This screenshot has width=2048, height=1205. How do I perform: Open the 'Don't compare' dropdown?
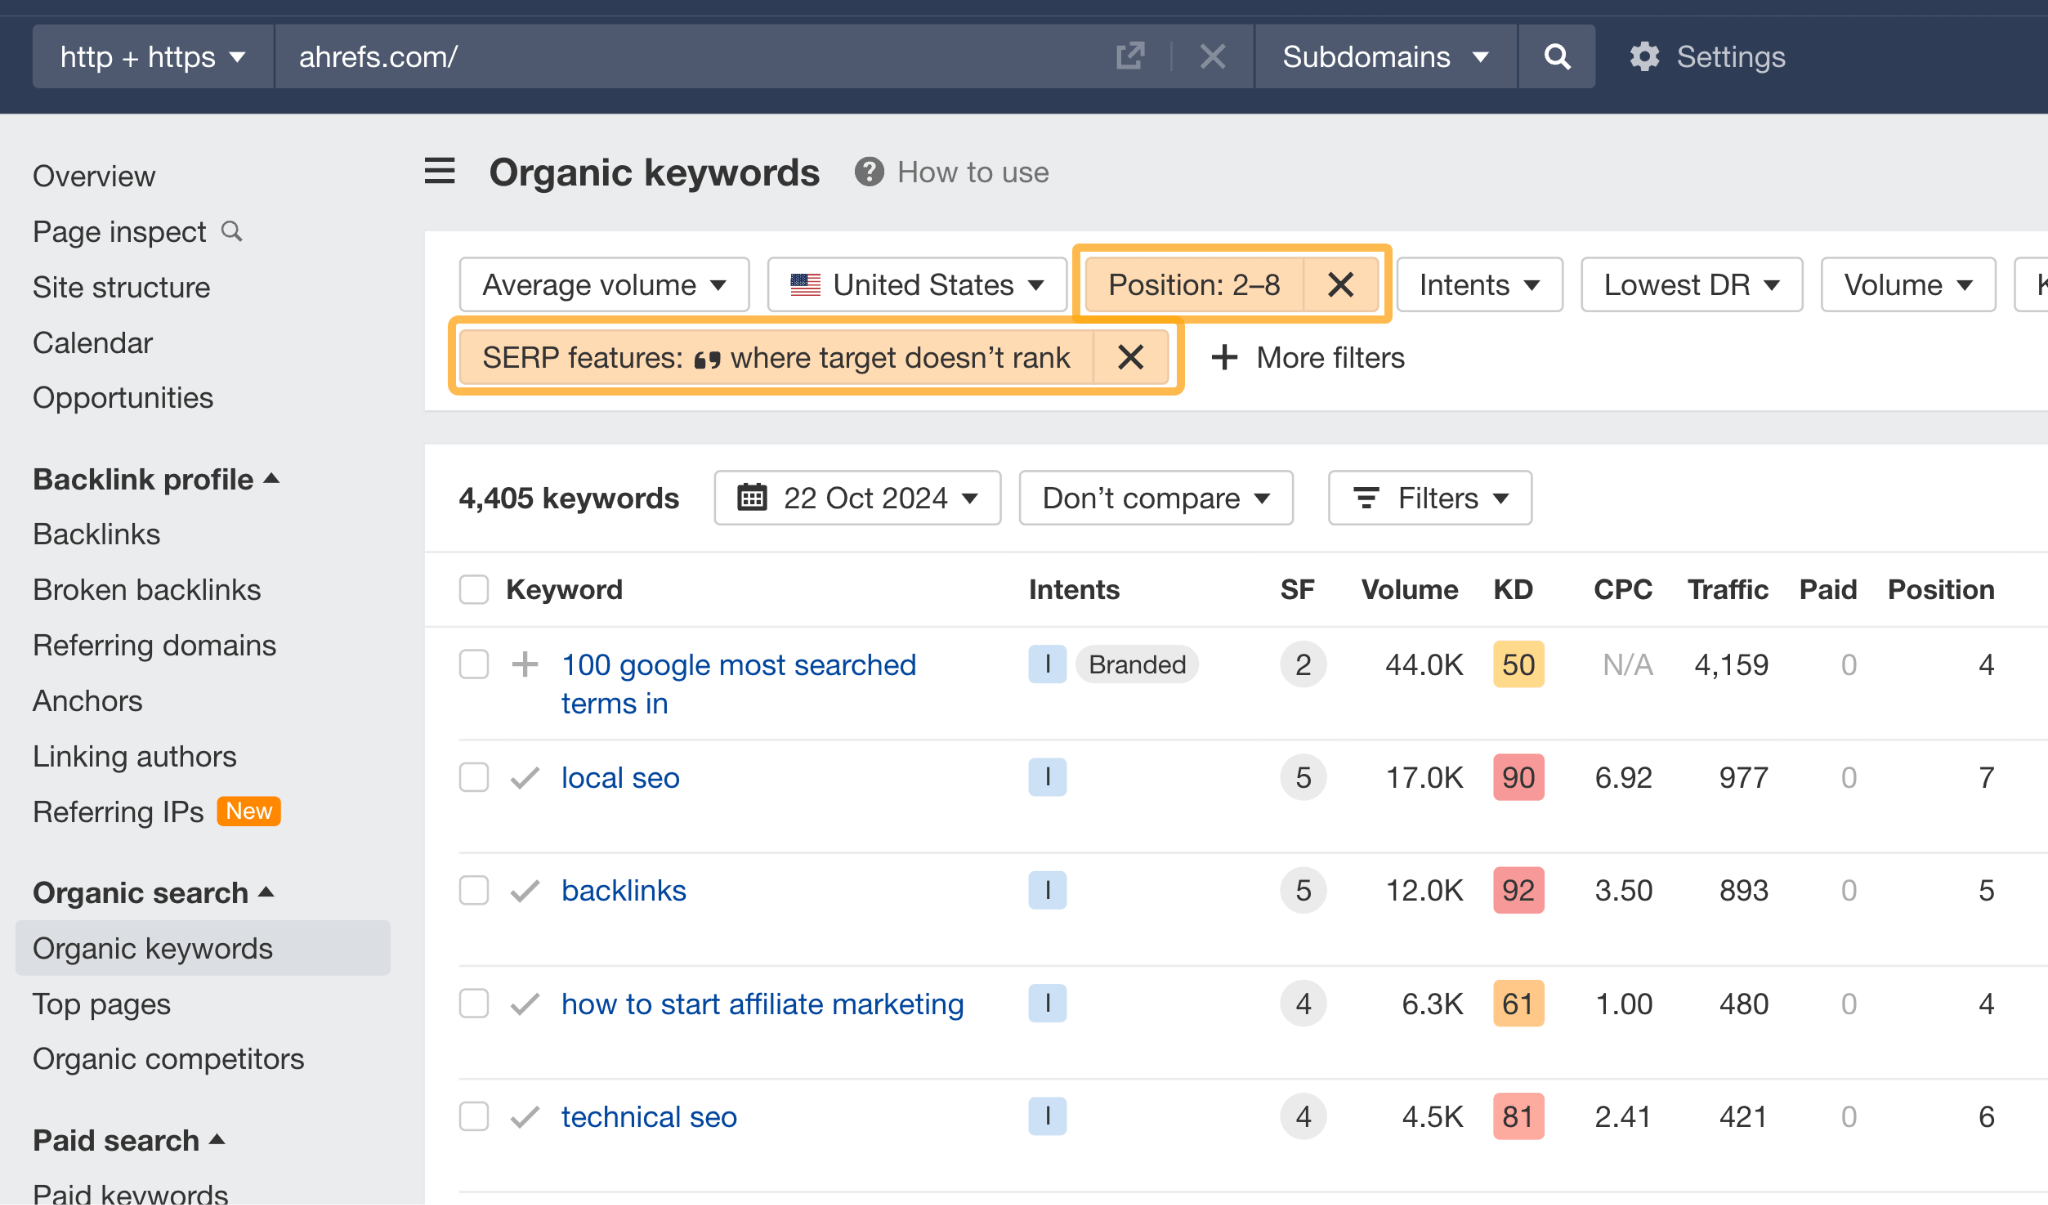[x=1156, y=499]
